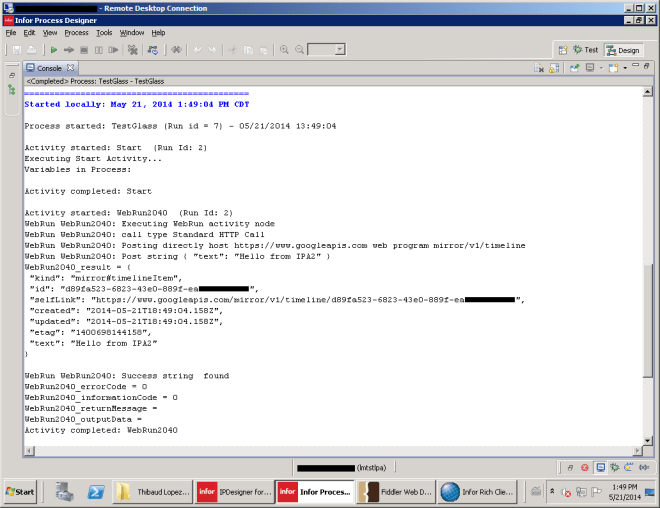660x508 pixels.
Task: Click the Open Perspective icon beside Test
Action: coord(561,50)
